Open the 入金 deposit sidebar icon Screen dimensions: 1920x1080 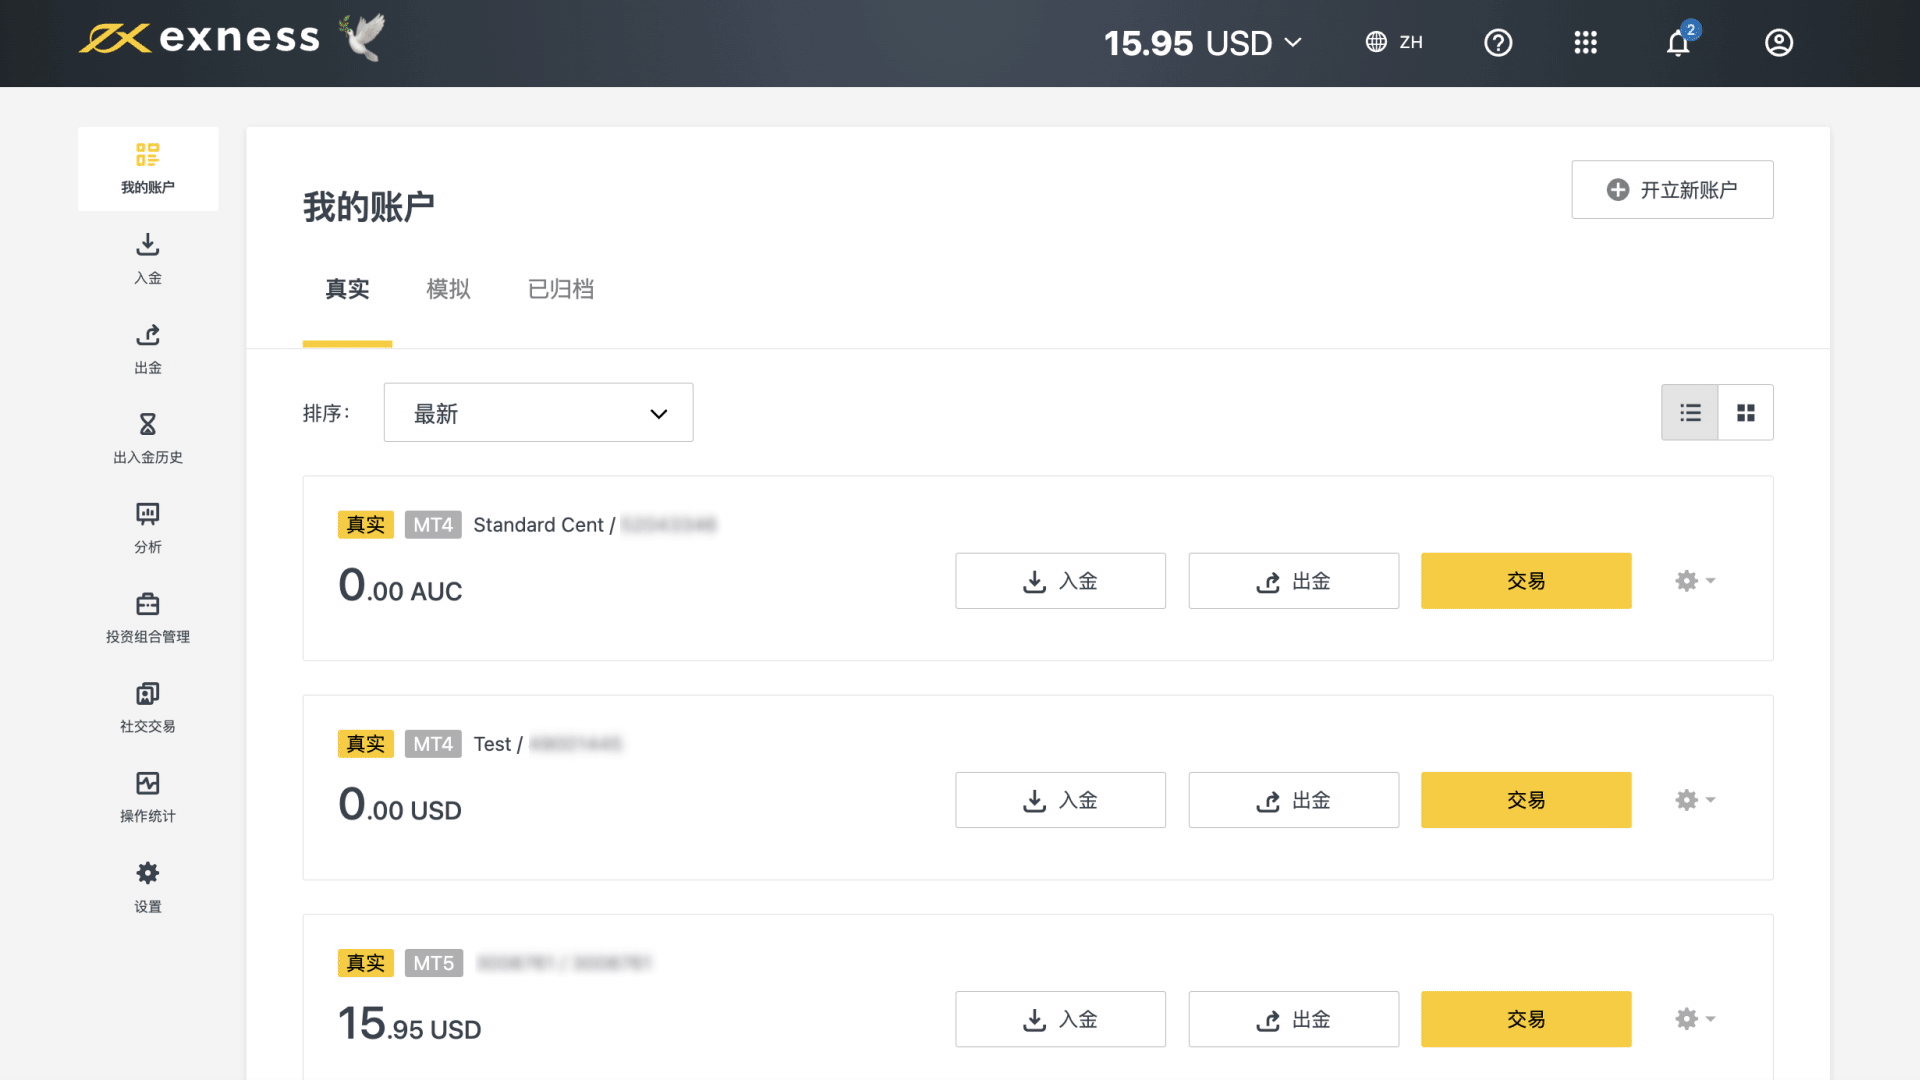(x=148, y=258)
